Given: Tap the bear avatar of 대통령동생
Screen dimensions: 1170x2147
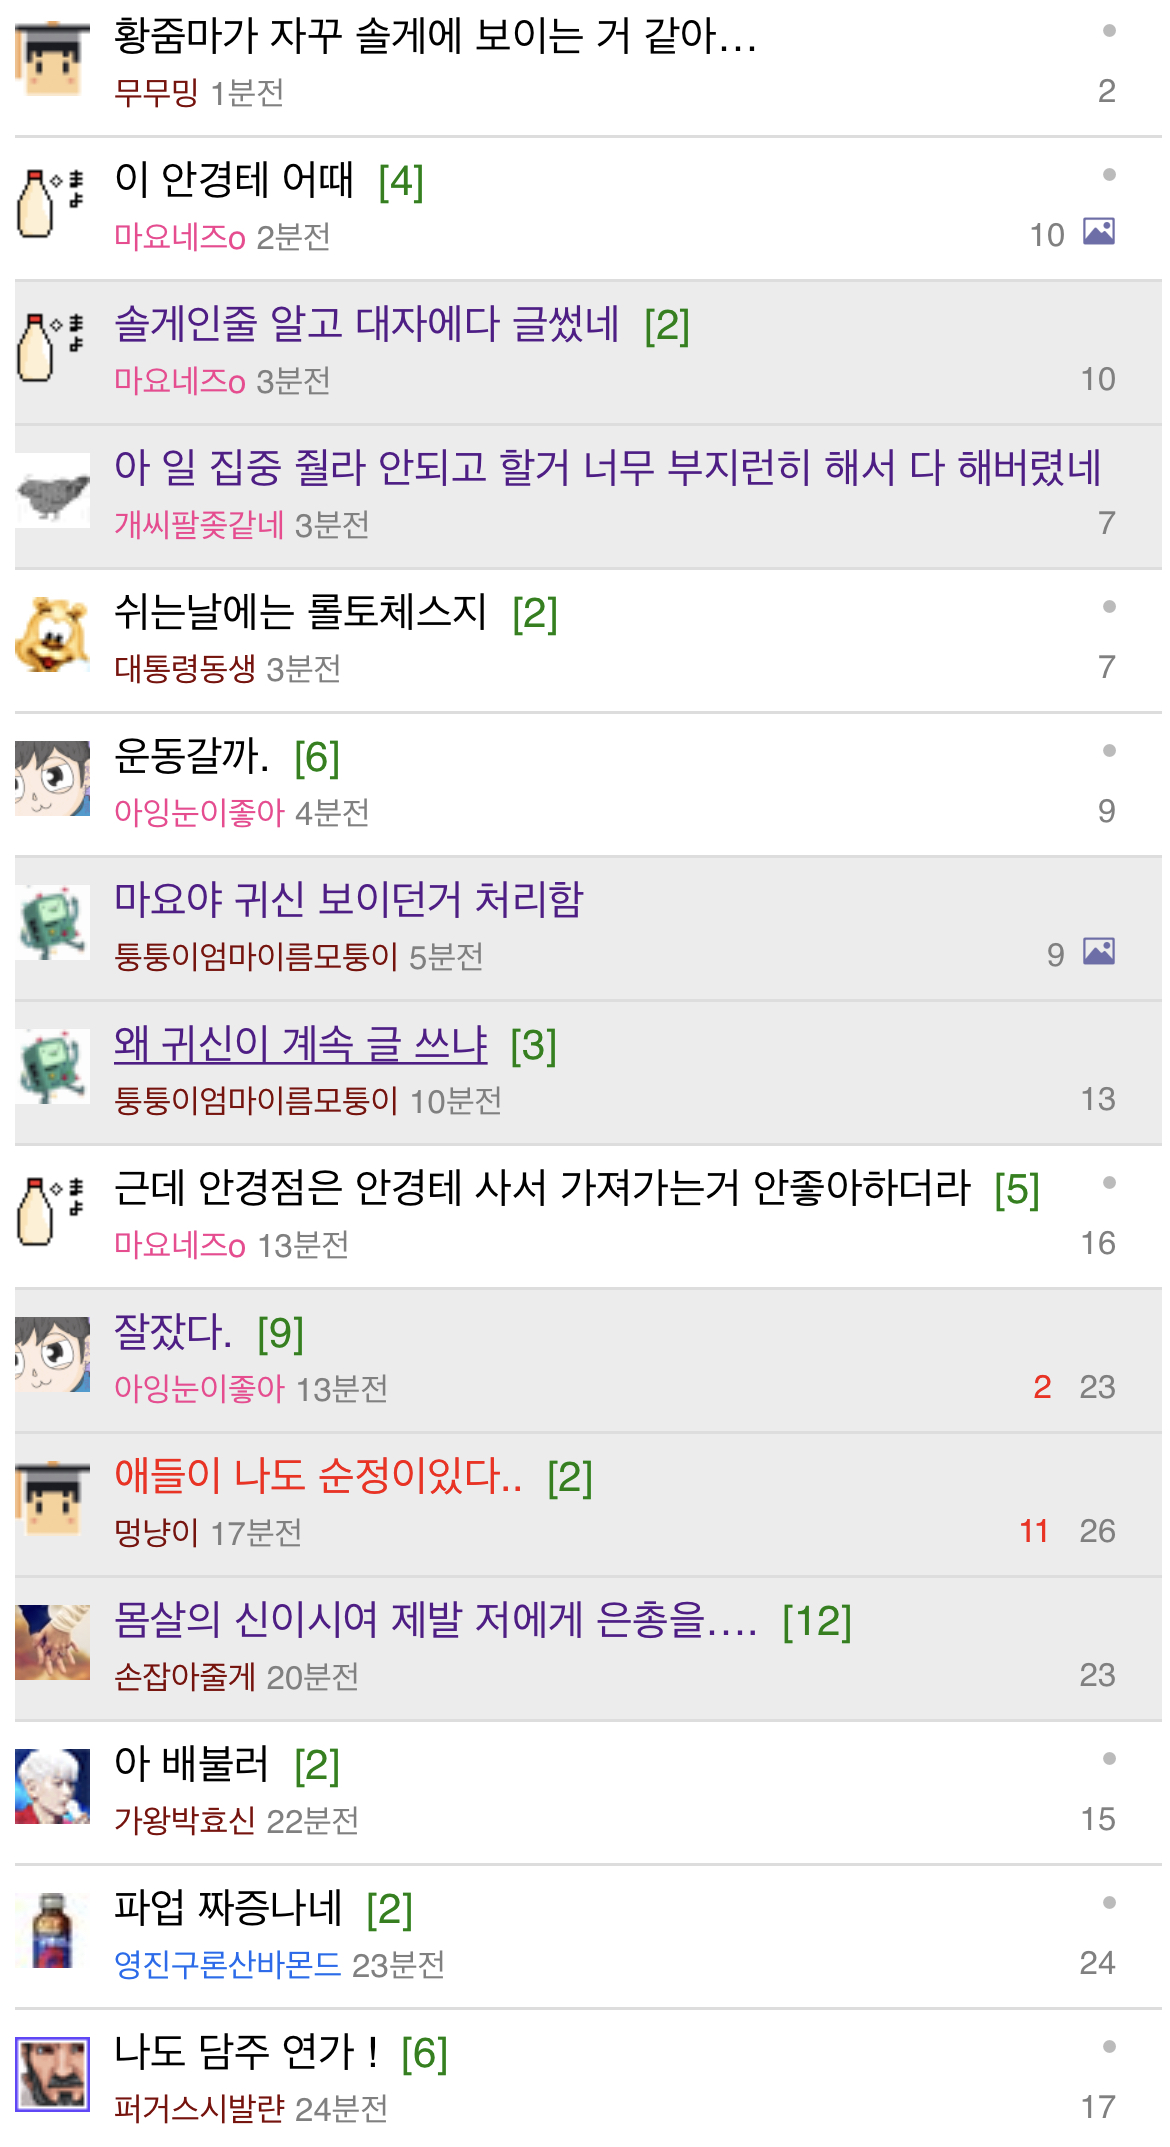Looking at the screenshot, I should tap(52, 635).
